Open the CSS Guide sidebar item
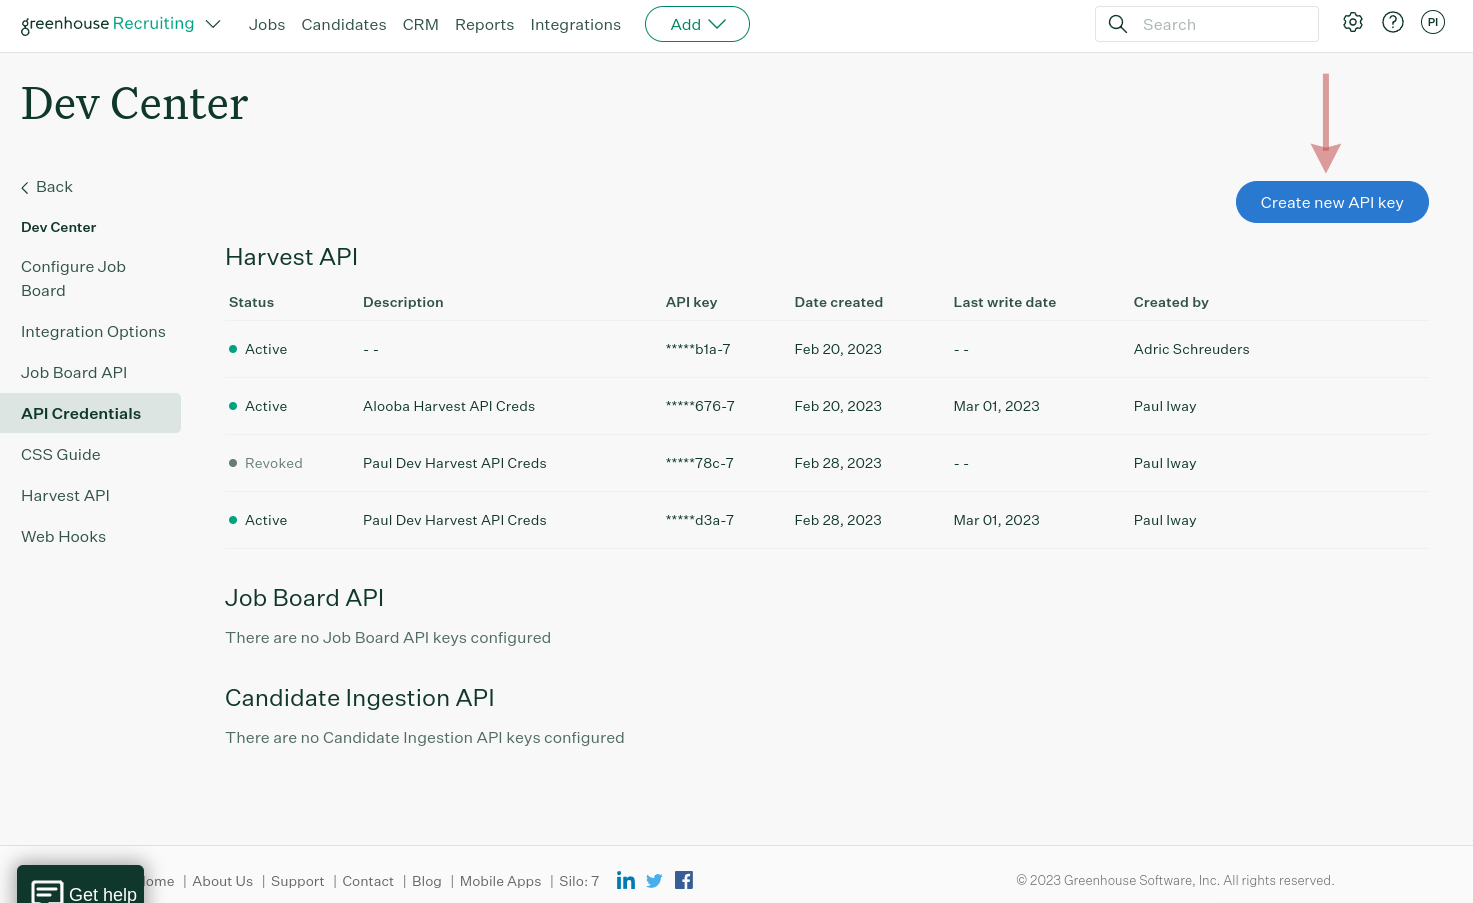Screen dimensions: 1473x903 [x=61, y=455]
